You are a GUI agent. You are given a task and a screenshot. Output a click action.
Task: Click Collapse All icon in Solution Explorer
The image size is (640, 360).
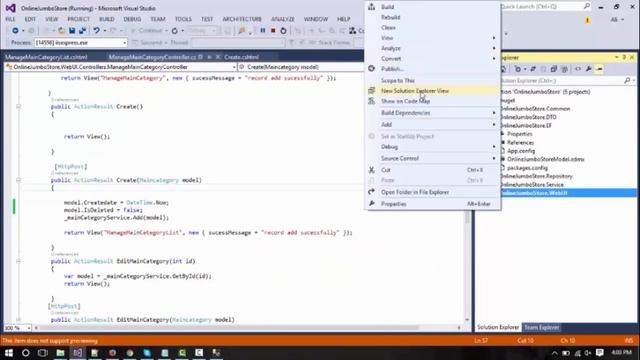click(553, 69)
